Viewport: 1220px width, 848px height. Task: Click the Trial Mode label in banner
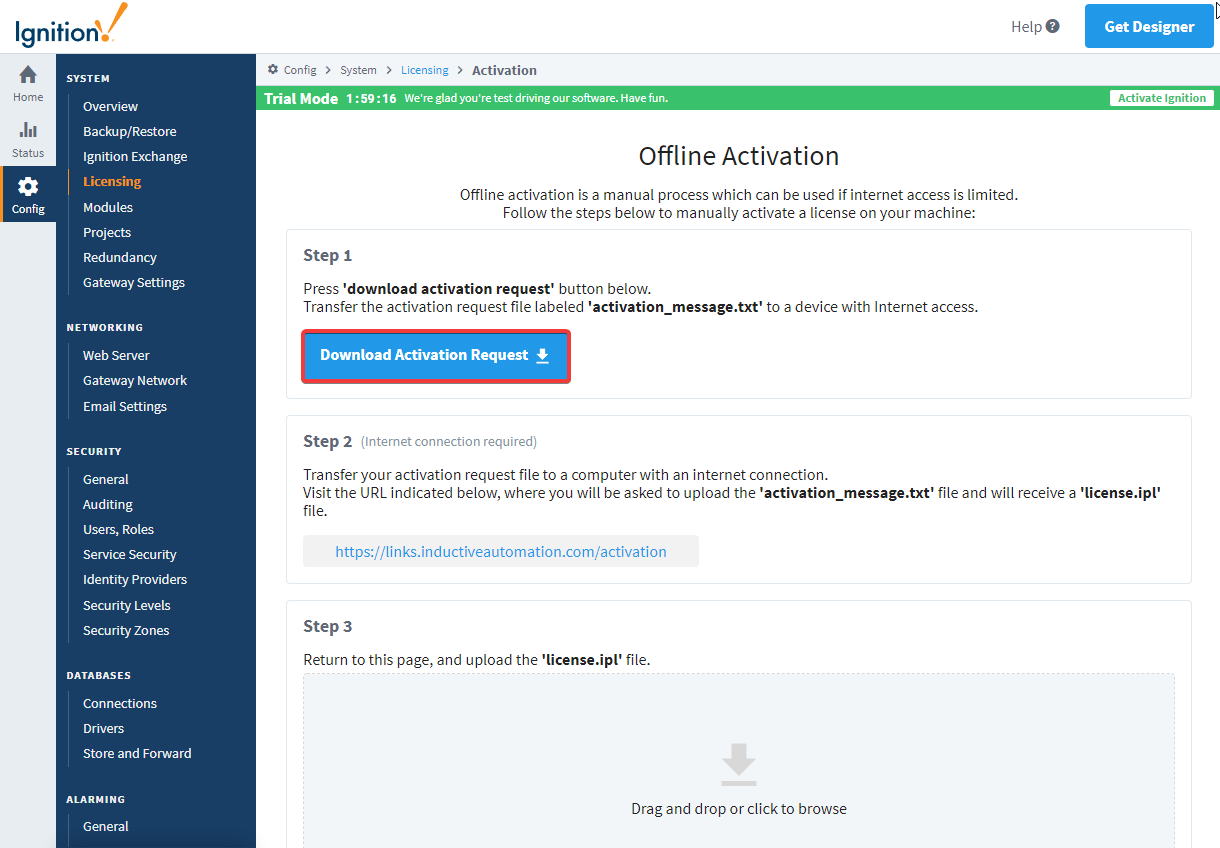[301, 98]
